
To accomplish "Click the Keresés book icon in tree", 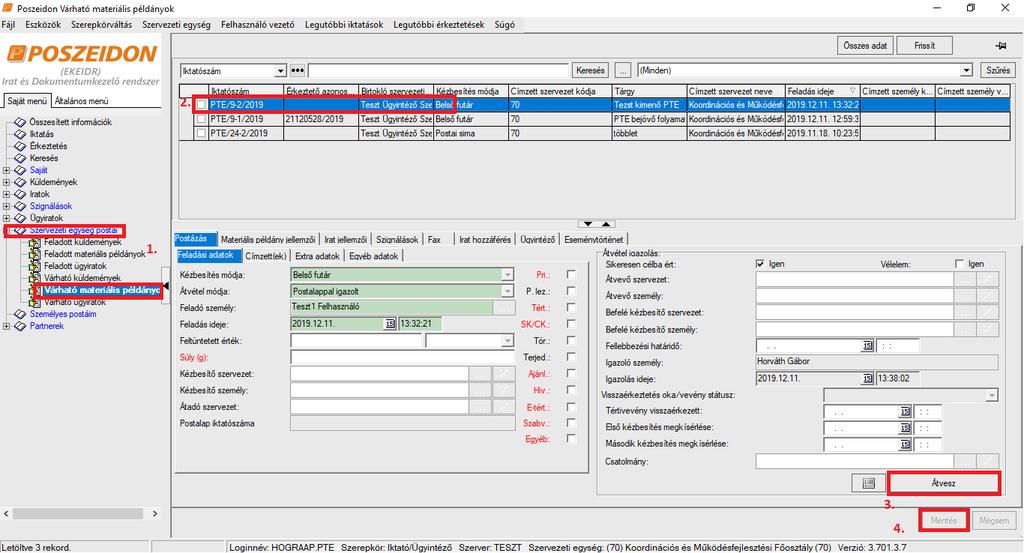I will (20, 158).
